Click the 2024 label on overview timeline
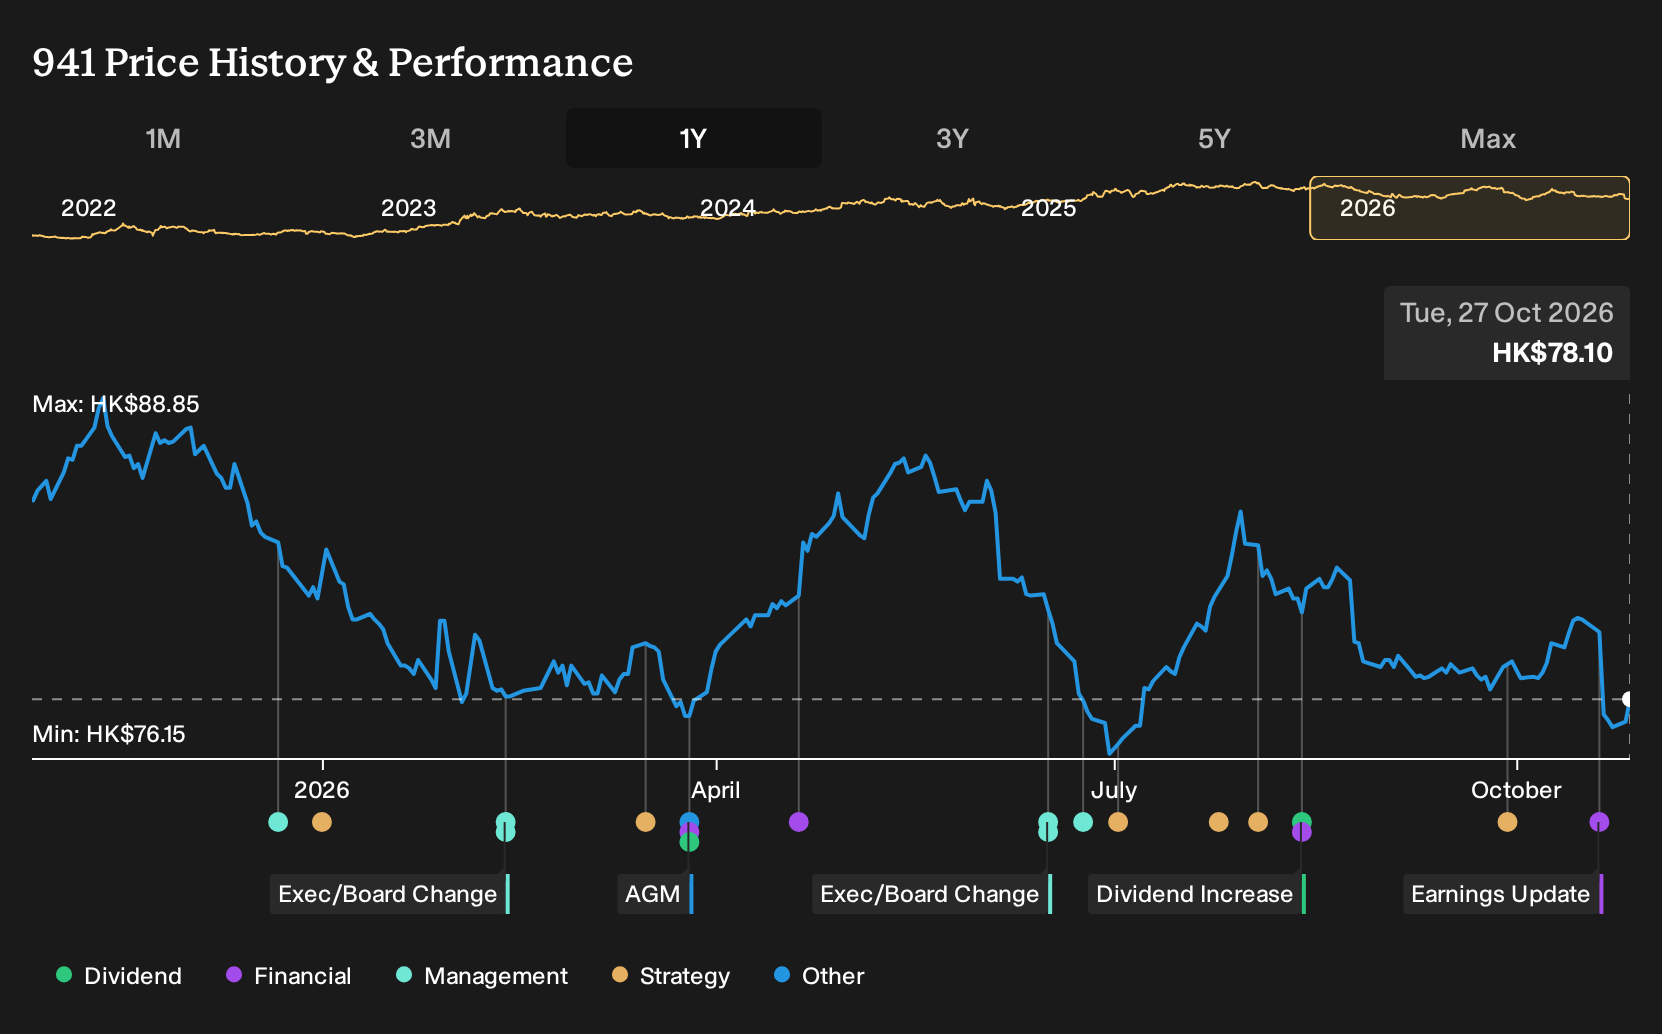 727,208
